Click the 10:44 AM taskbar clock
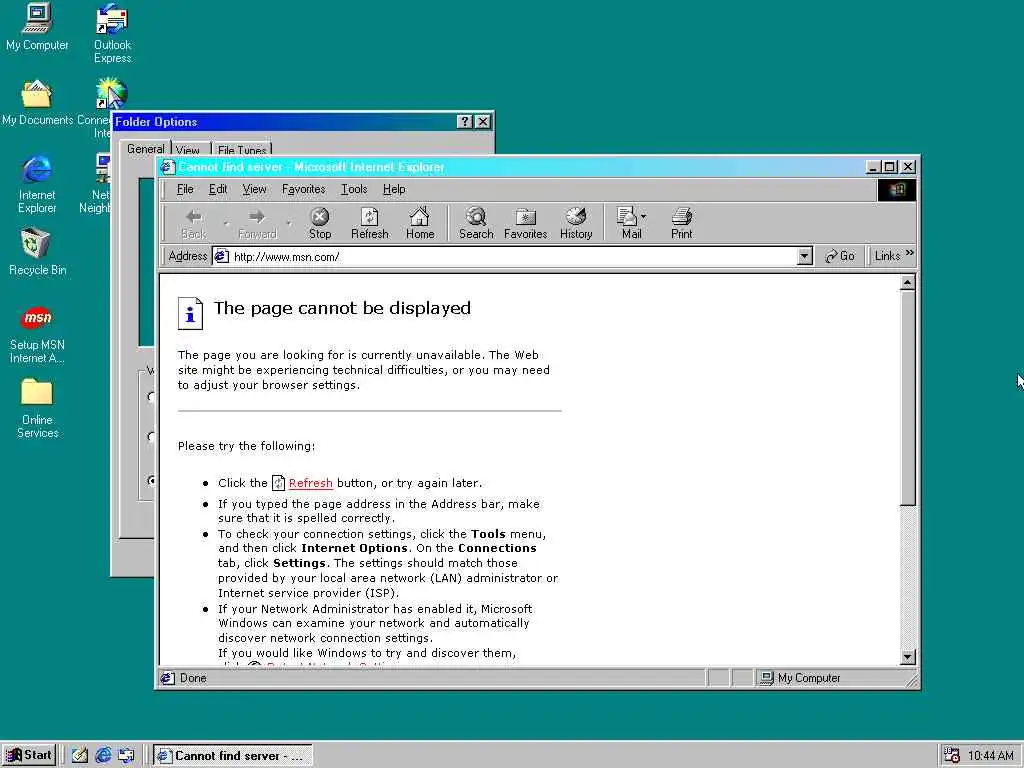This screenshot has height=768, width=1024. tap(991, 756)
